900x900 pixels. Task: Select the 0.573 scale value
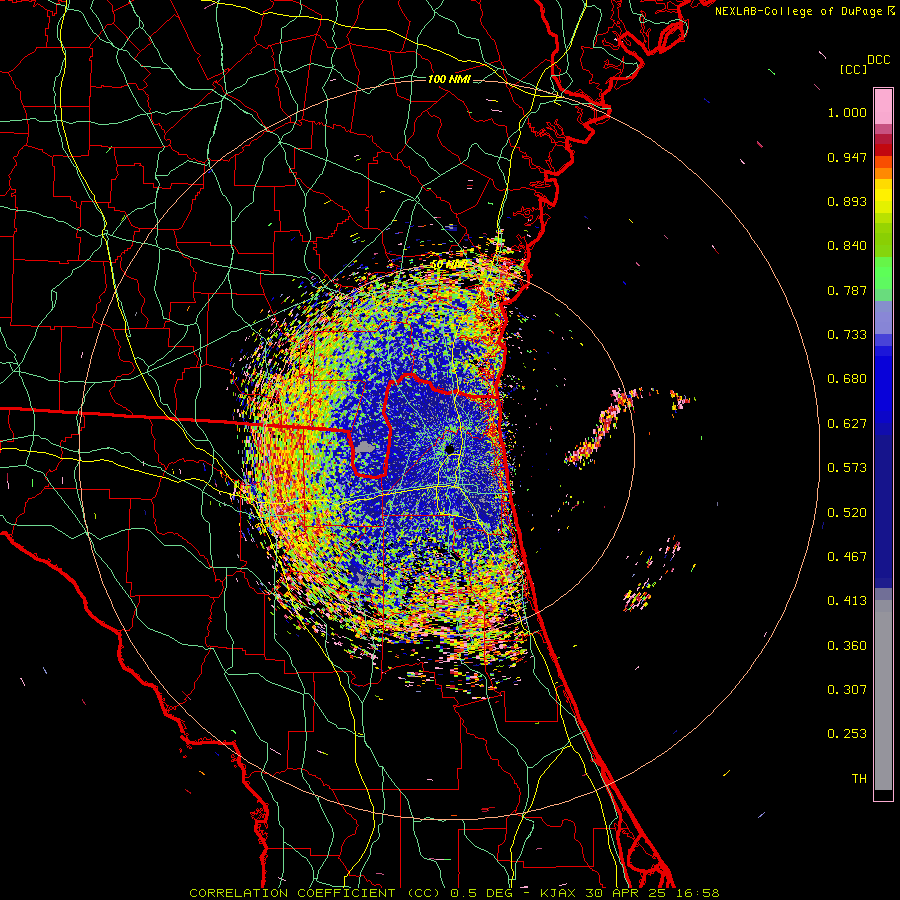click(847, 468)
